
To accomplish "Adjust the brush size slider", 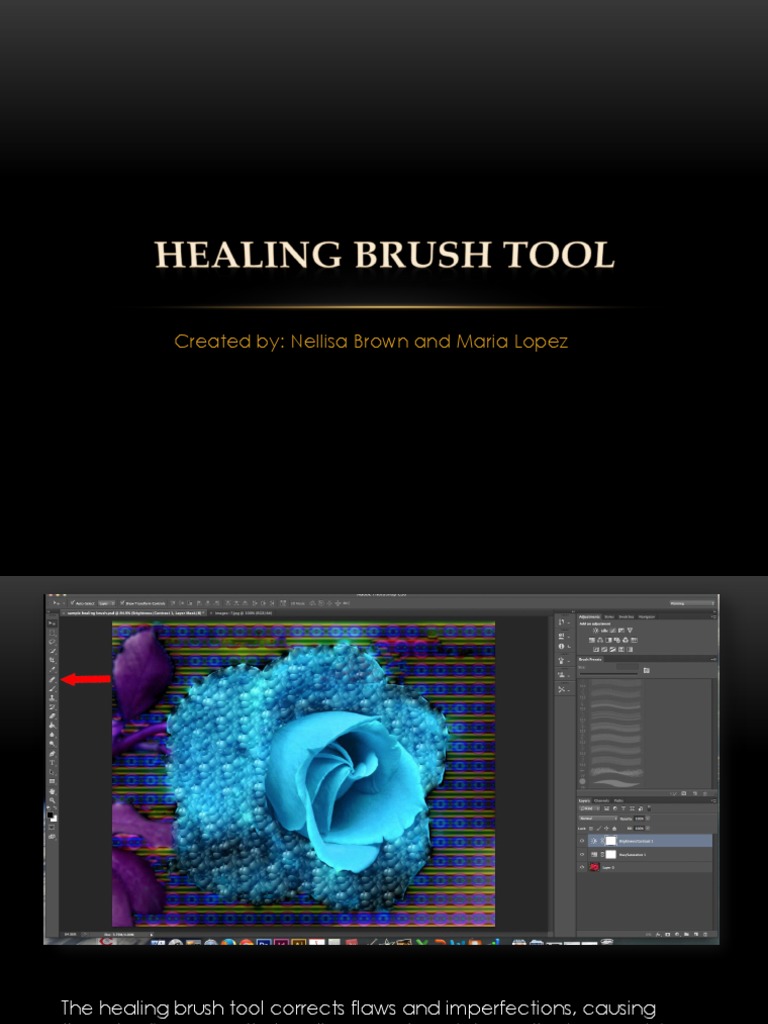I will click(609, 674).
